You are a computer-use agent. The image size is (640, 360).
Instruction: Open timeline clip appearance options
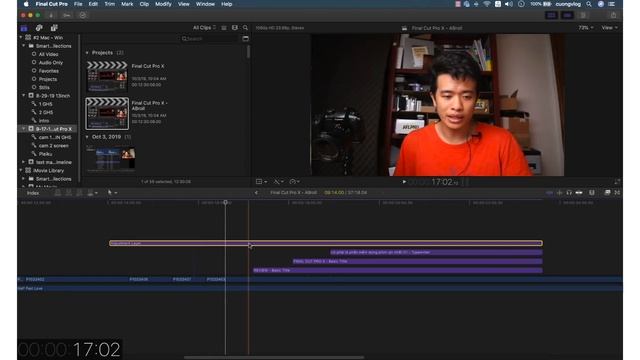[x=579, y=192]
